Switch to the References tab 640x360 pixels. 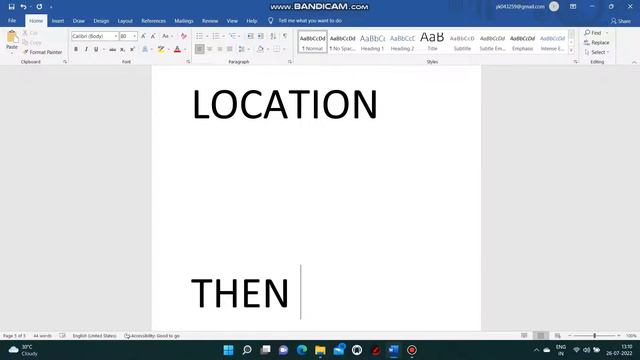[x=153, y=21]
